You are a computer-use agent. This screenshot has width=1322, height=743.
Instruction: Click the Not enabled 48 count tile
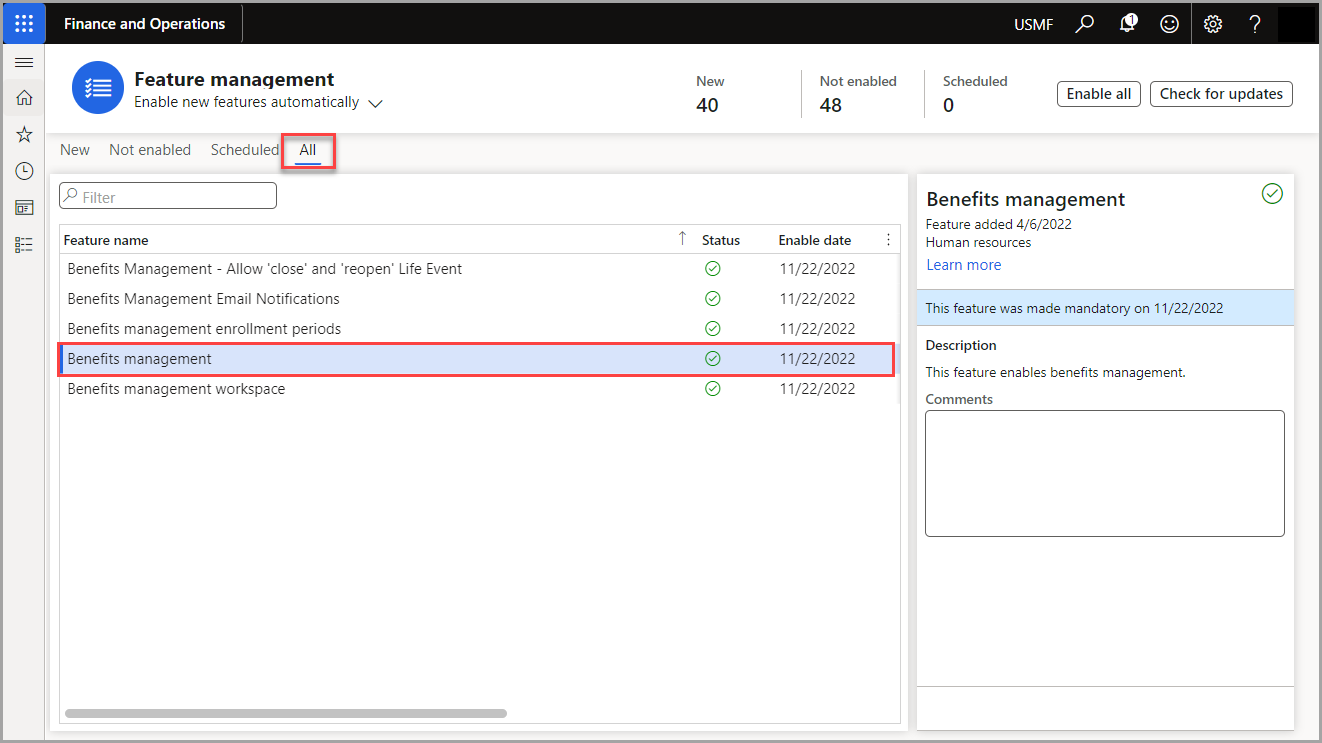pos(857,94)
